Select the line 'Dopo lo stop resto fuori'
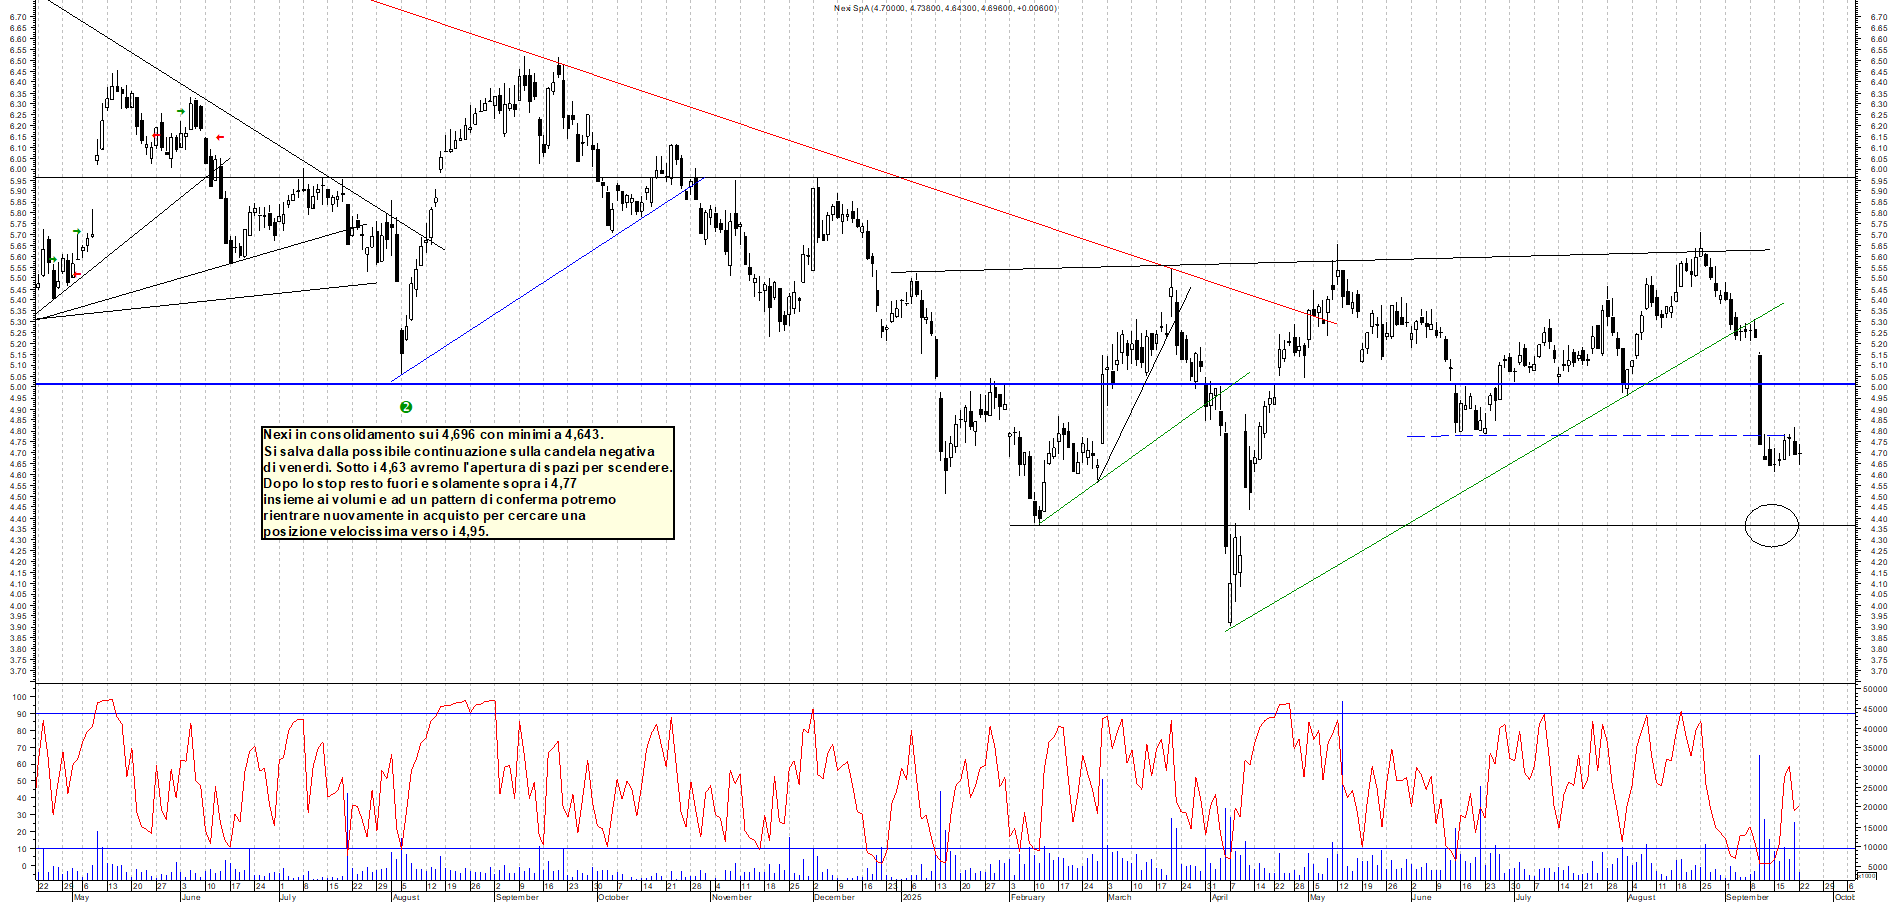This screenshot has height=902, width=1890. 420,483
